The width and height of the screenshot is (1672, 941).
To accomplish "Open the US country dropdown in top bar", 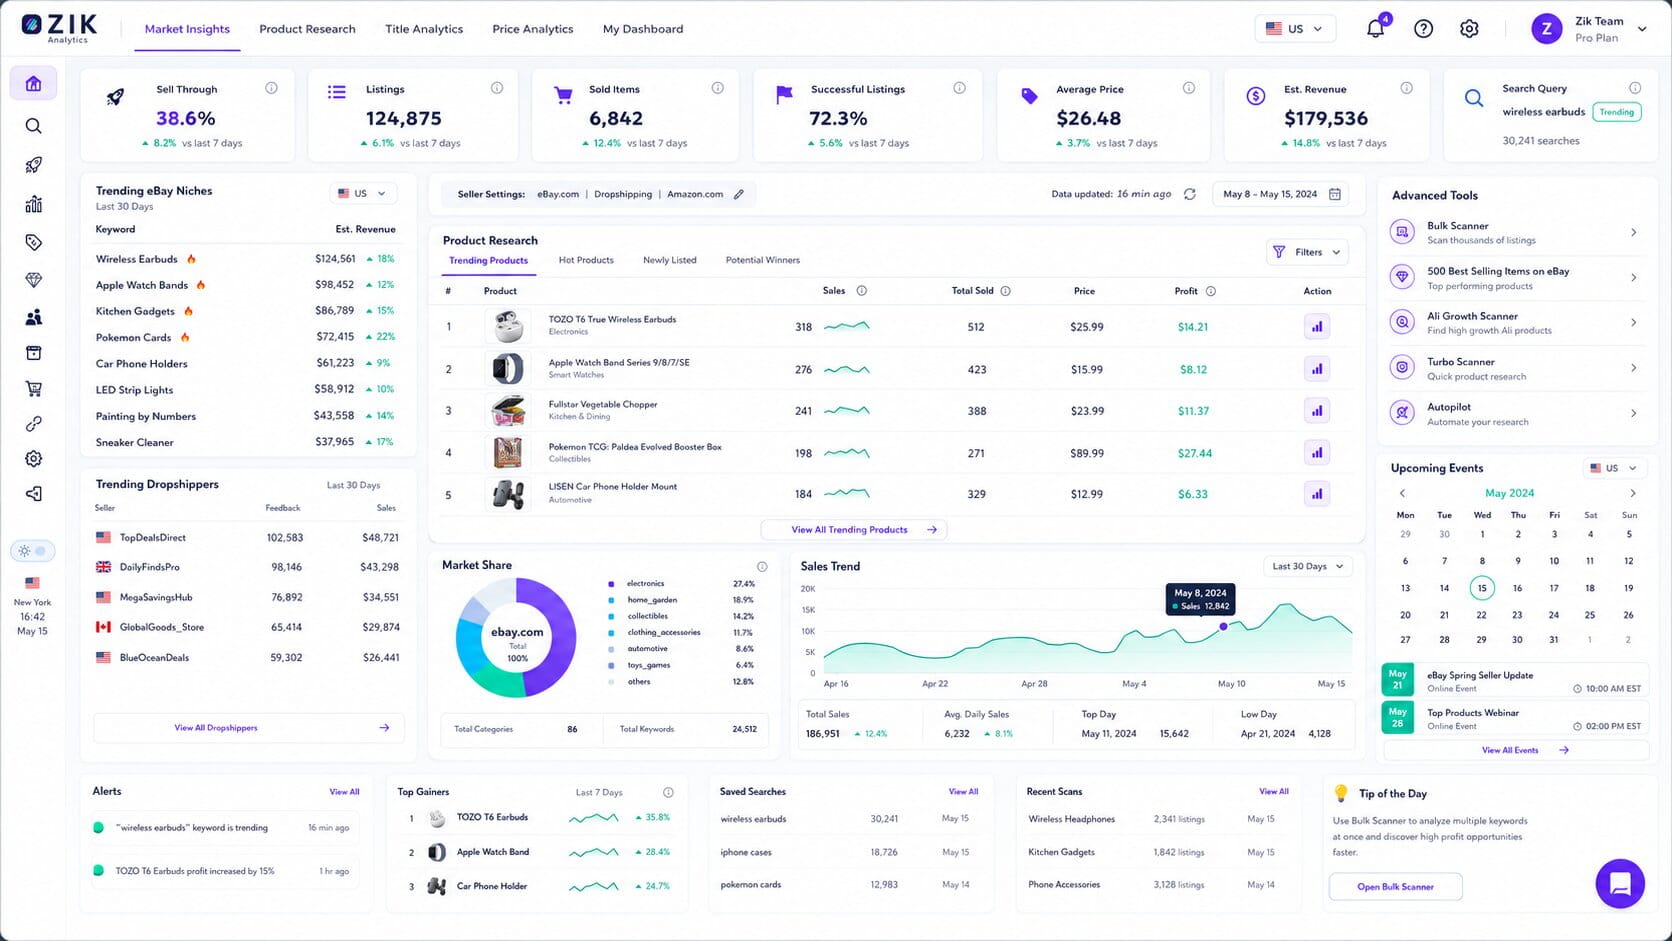I will 1295,29.
